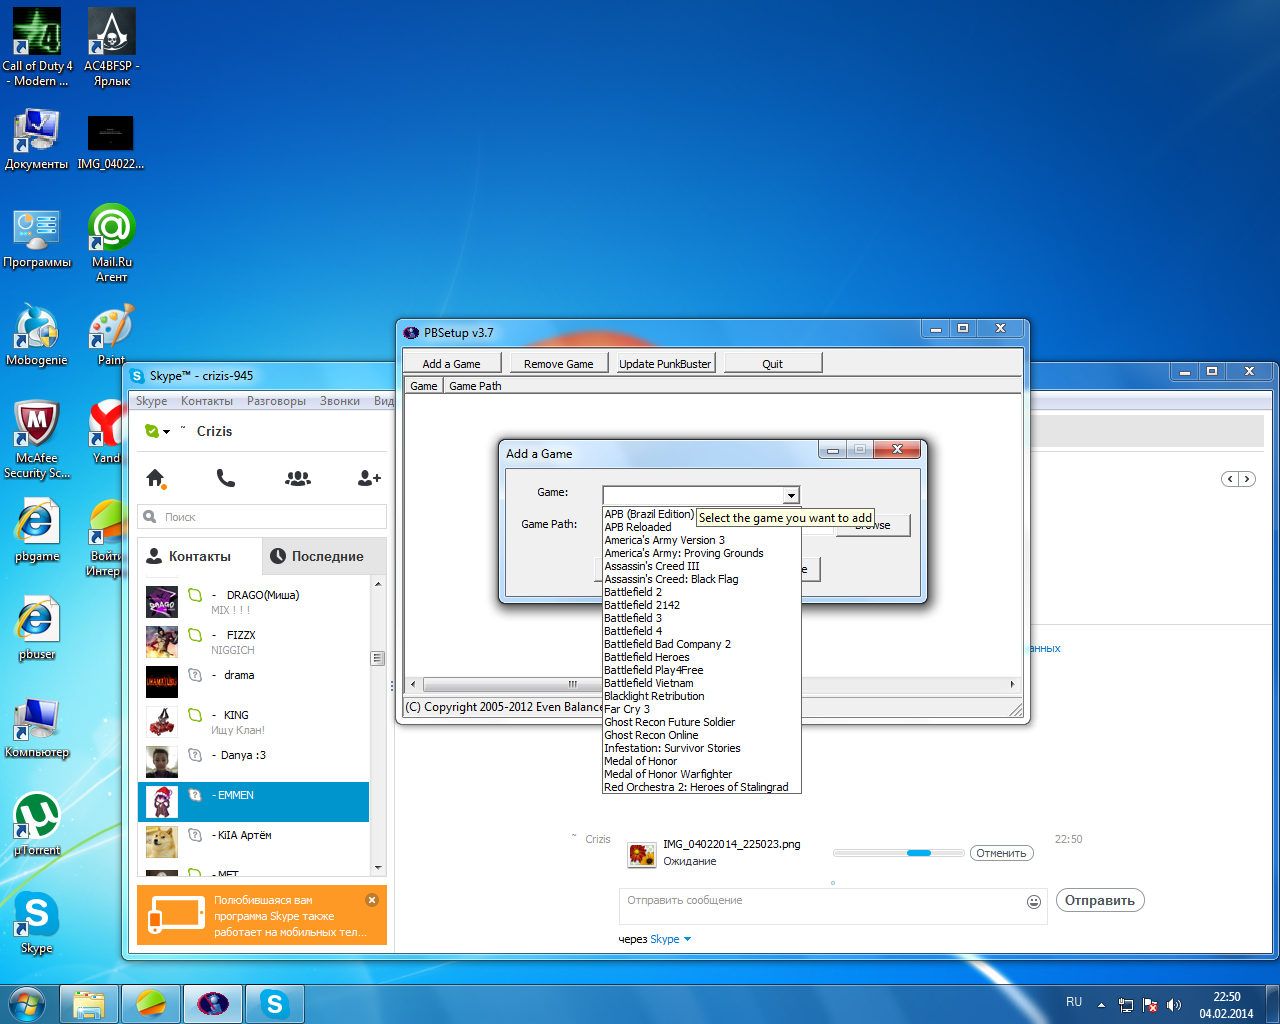
Task: Choose Red Orchestra 2: Heroes of Stalingrad
Action: pos(702,787)
